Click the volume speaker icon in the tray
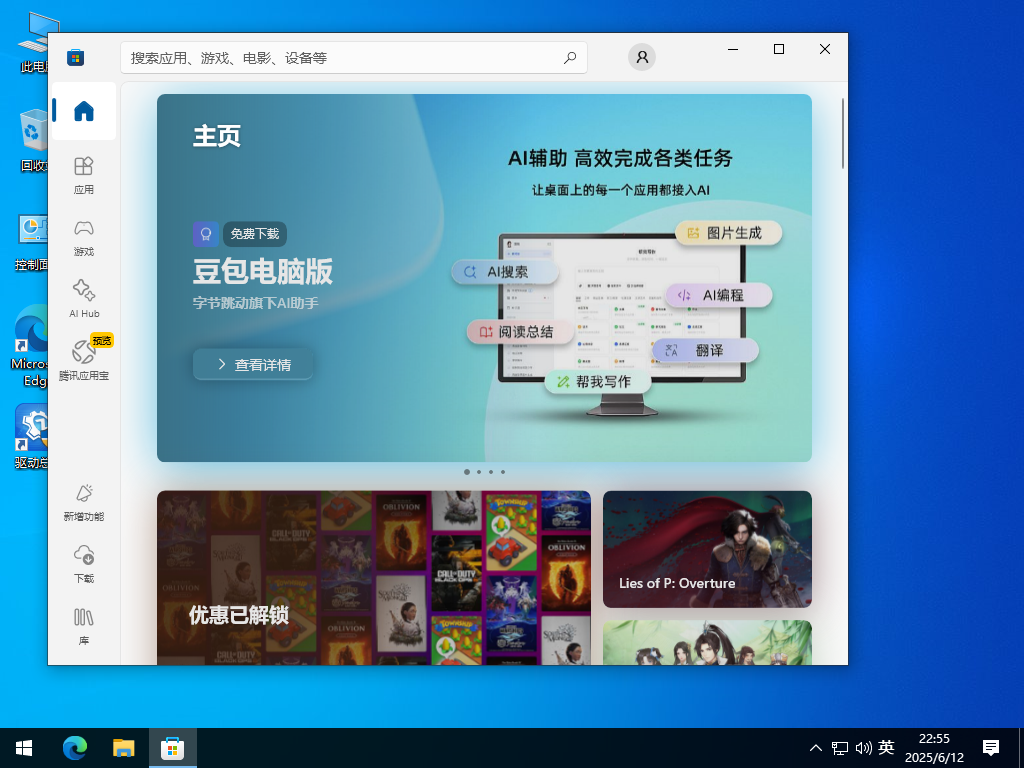Viewport: 1024px width, 768px height. pos(863,748)
